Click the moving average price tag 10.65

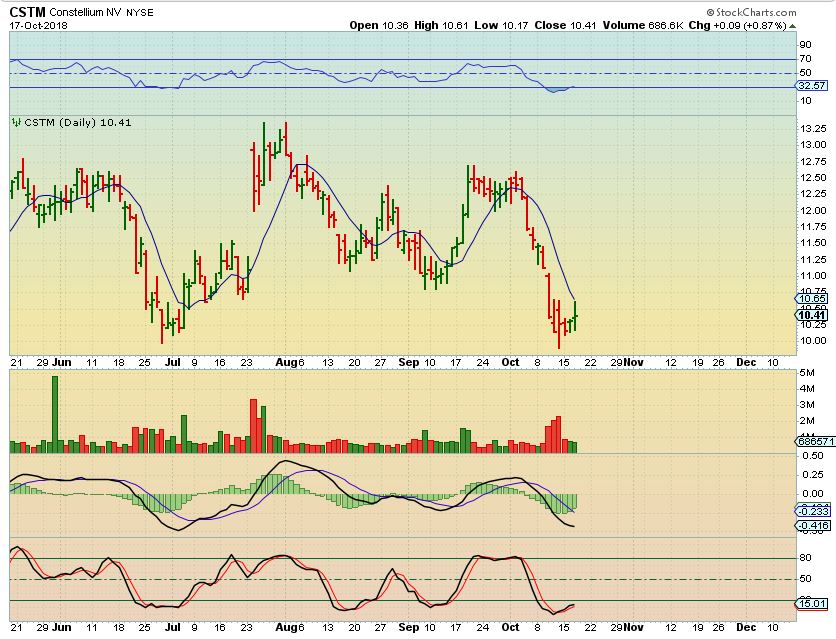pyautogui.click(x=811, y=298)
